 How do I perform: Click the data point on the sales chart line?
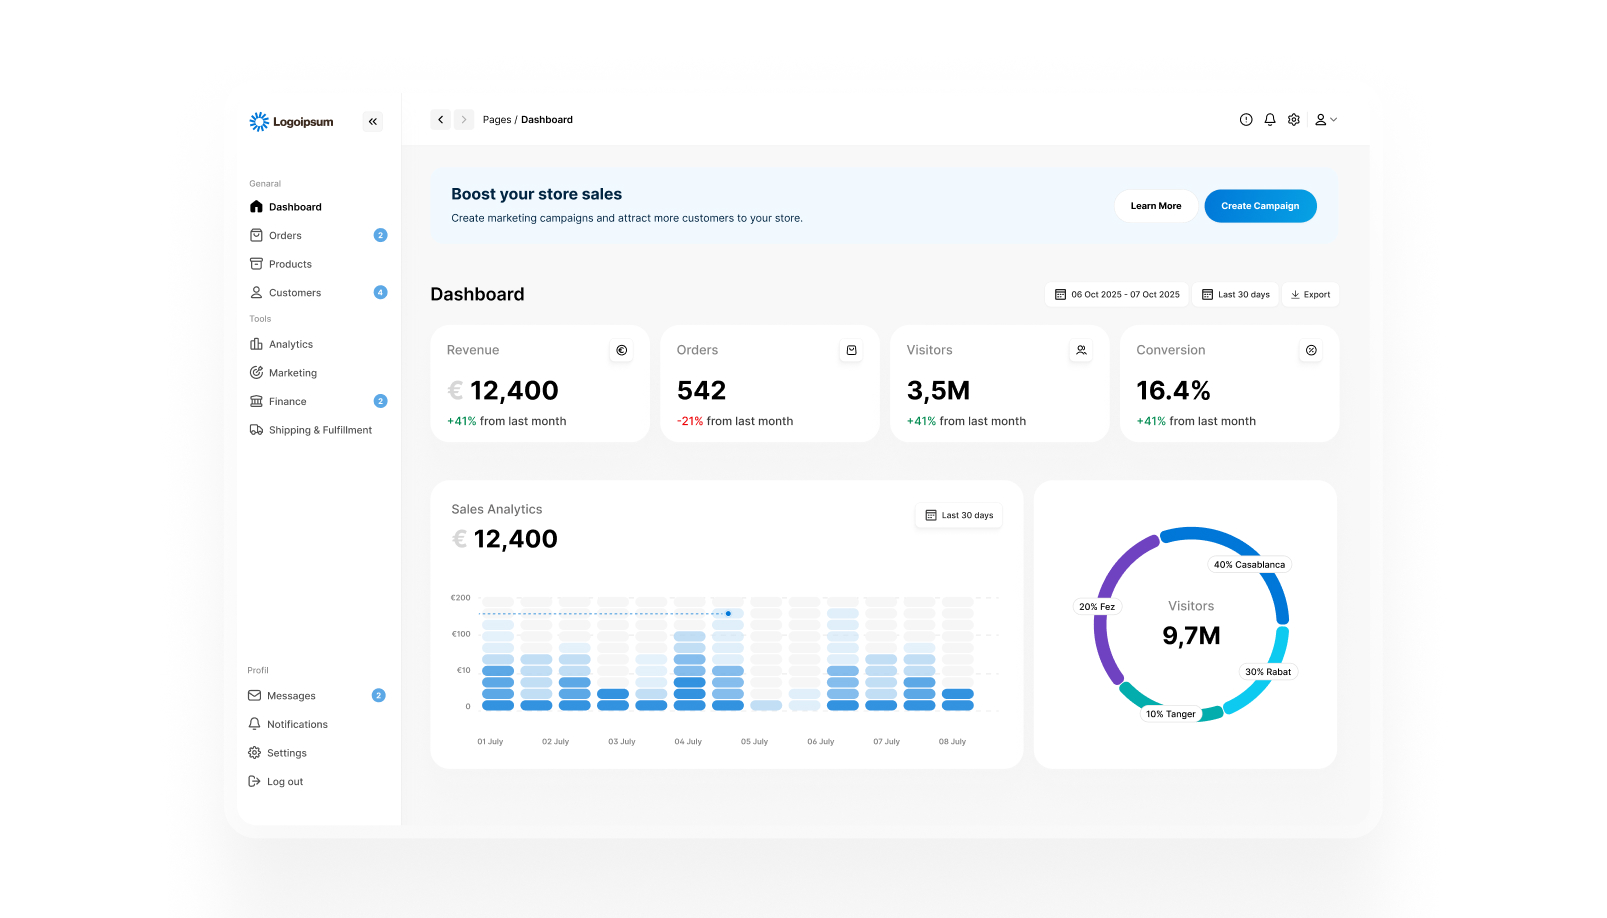click(x=728, y=614)
